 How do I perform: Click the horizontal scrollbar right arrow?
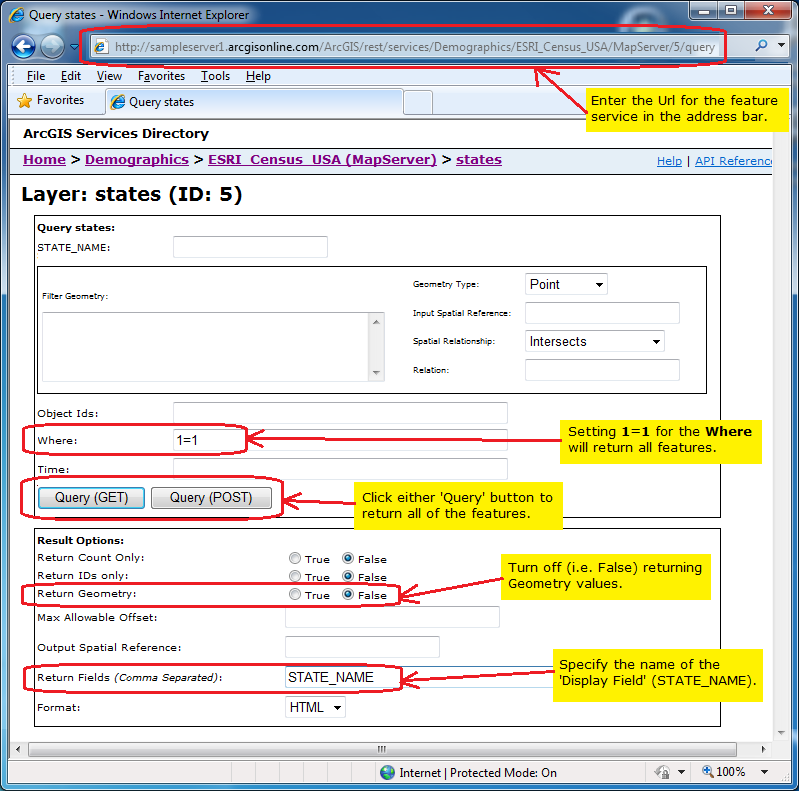[x=763, y=749]
